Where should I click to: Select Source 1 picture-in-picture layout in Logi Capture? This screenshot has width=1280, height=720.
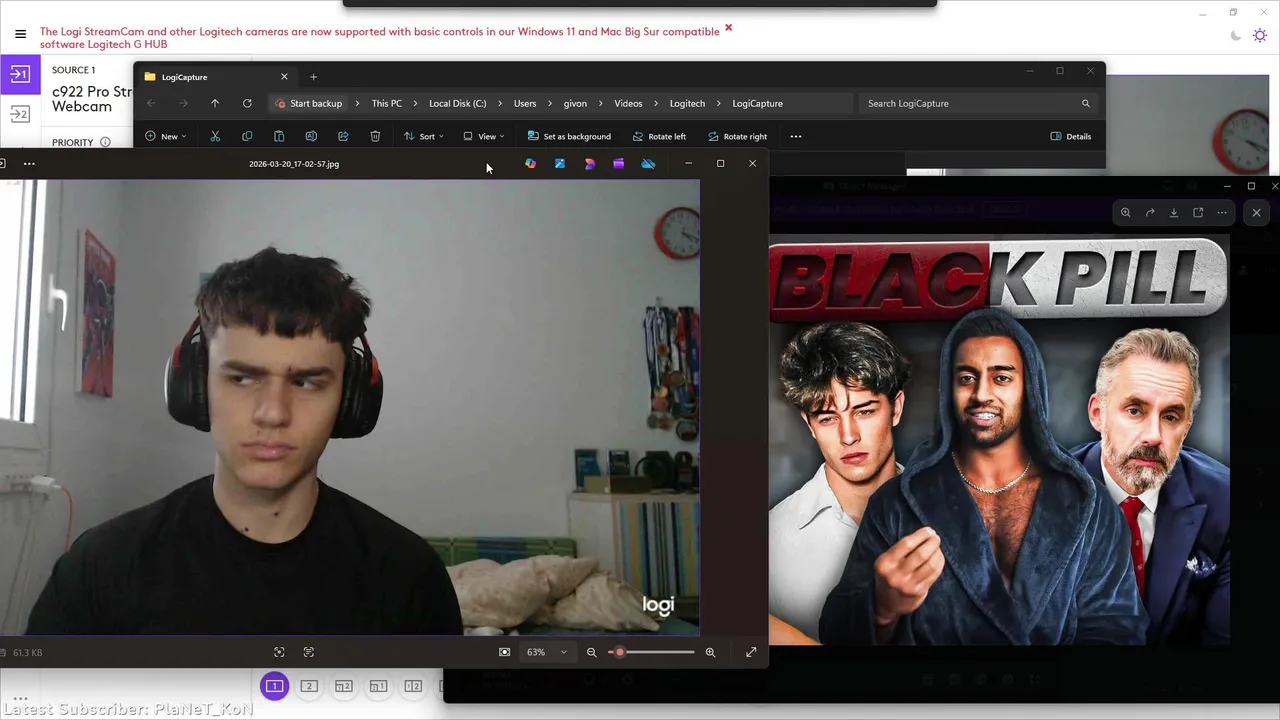(x=378, y=686)
